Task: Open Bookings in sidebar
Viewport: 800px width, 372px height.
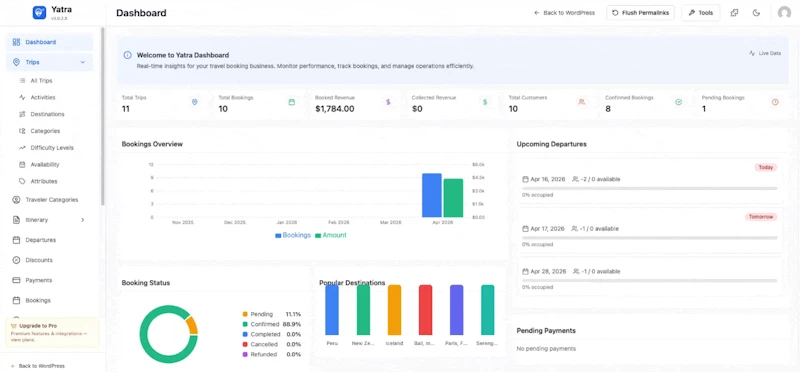Action: pyautogui.click(x=38, y=301)
